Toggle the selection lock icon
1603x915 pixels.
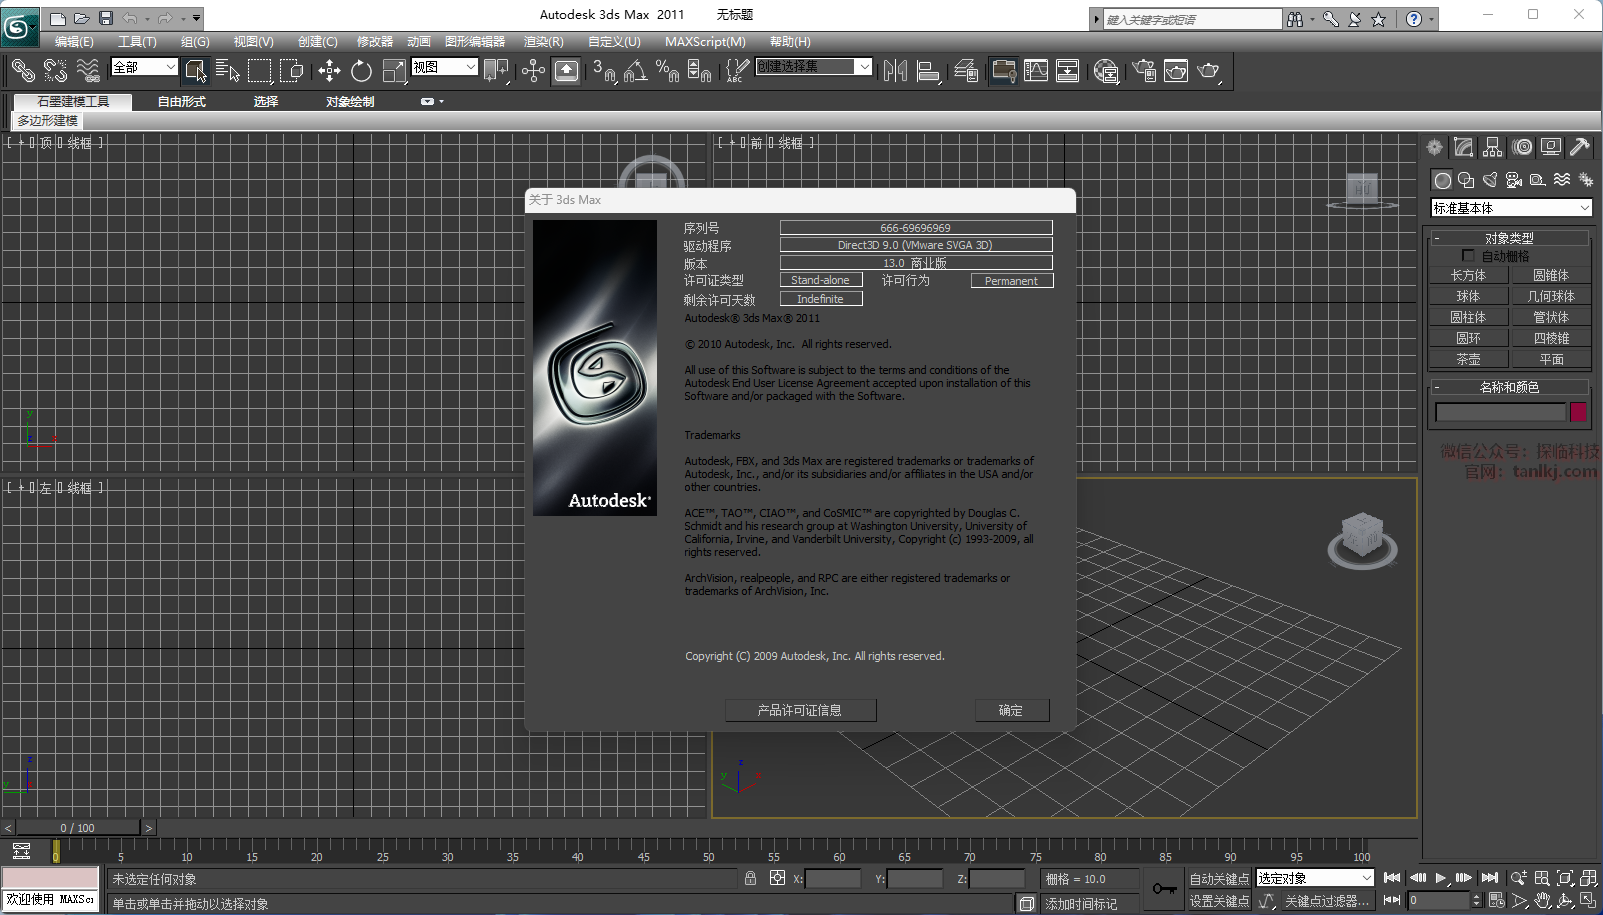(x=750, y=878)
